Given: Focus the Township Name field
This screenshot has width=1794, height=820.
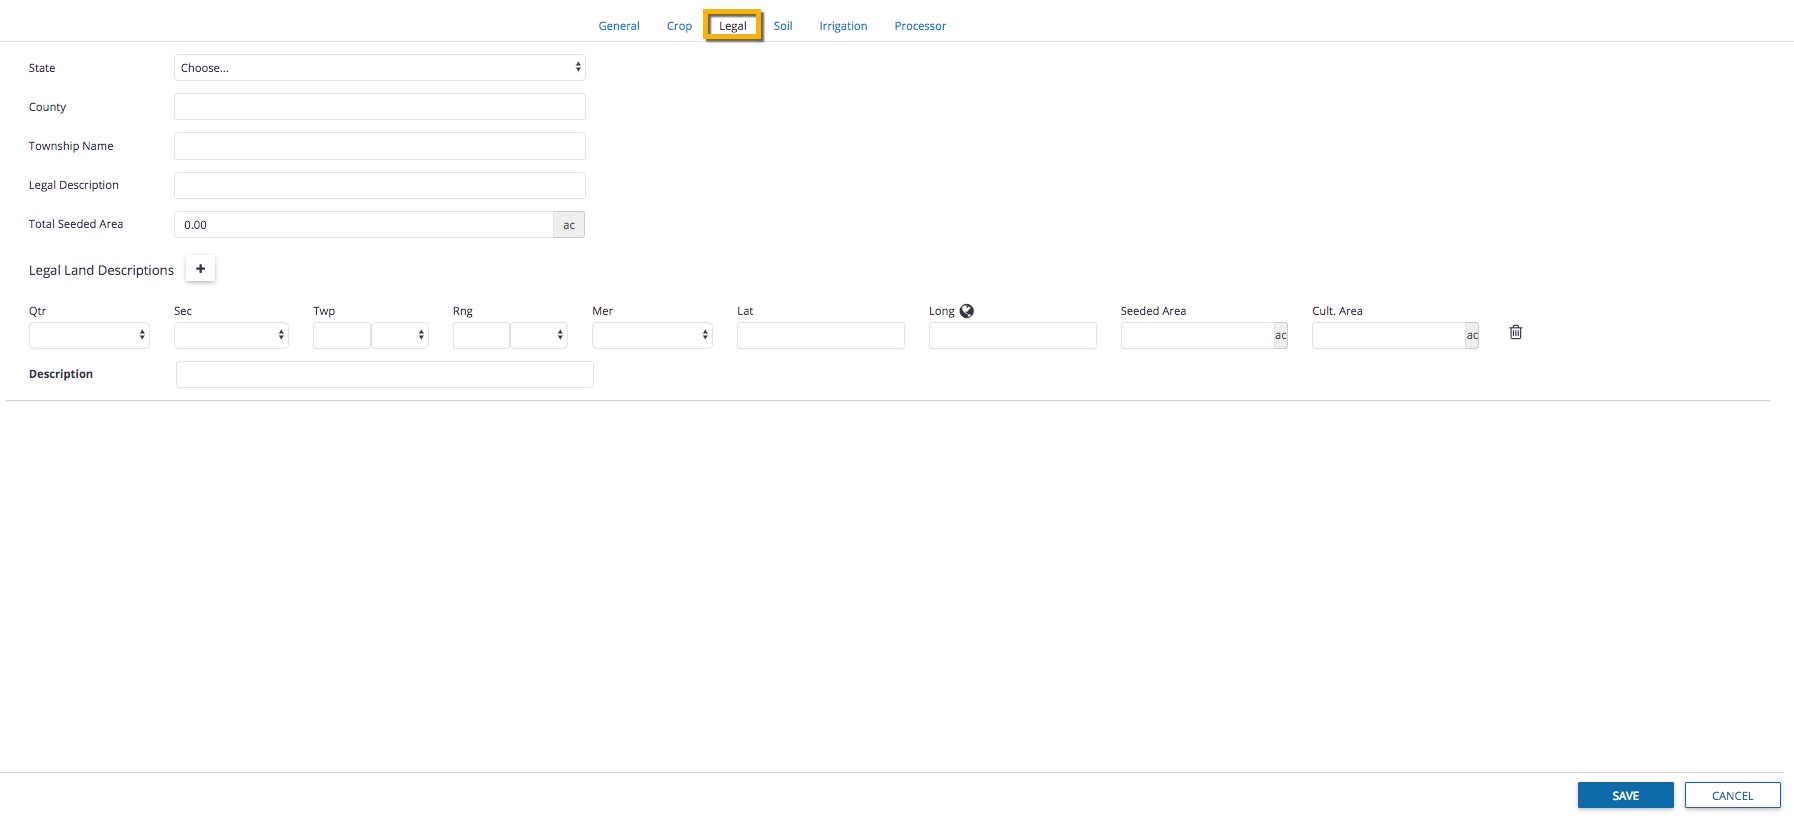Looking at the screenshot, I should coord(379,146).
